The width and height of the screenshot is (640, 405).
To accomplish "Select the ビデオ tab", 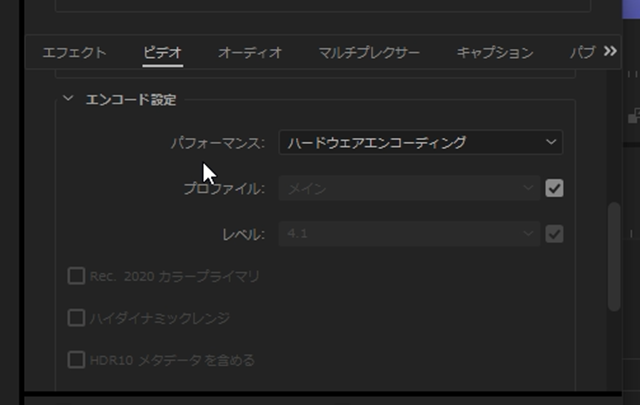I will tap(162, 53).
